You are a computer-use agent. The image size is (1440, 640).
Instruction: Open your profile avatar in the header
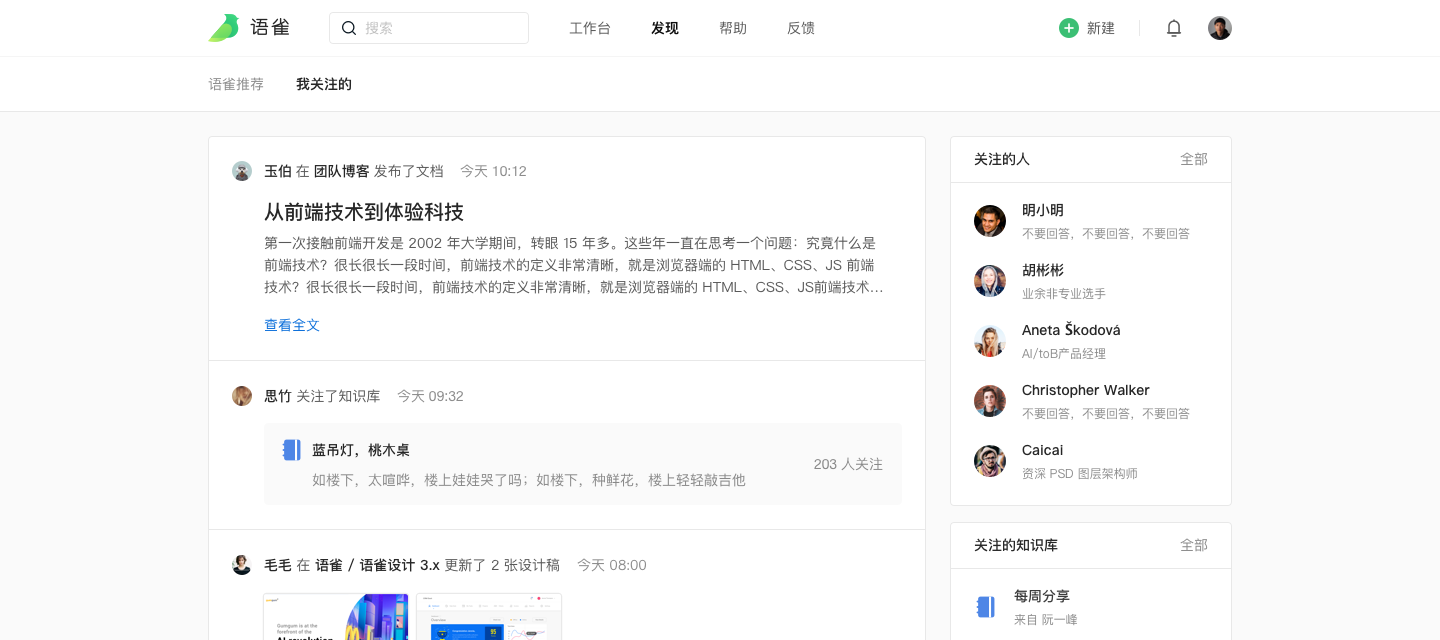[x=1220, y=28]
